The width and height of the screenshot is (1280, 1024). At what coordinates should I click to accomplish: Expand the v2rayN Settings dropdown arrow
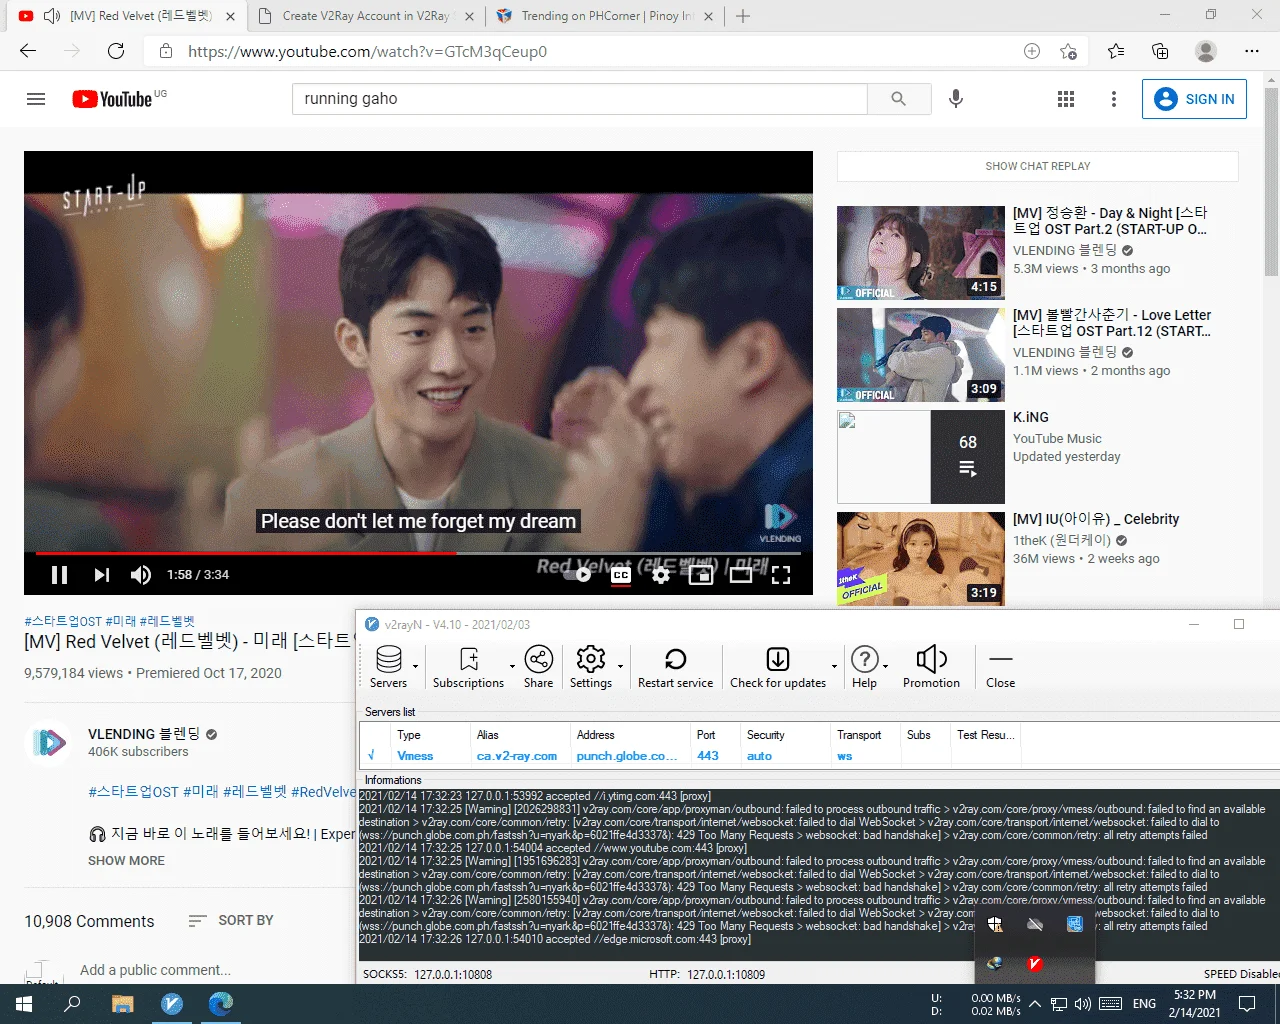coord(620,667)
